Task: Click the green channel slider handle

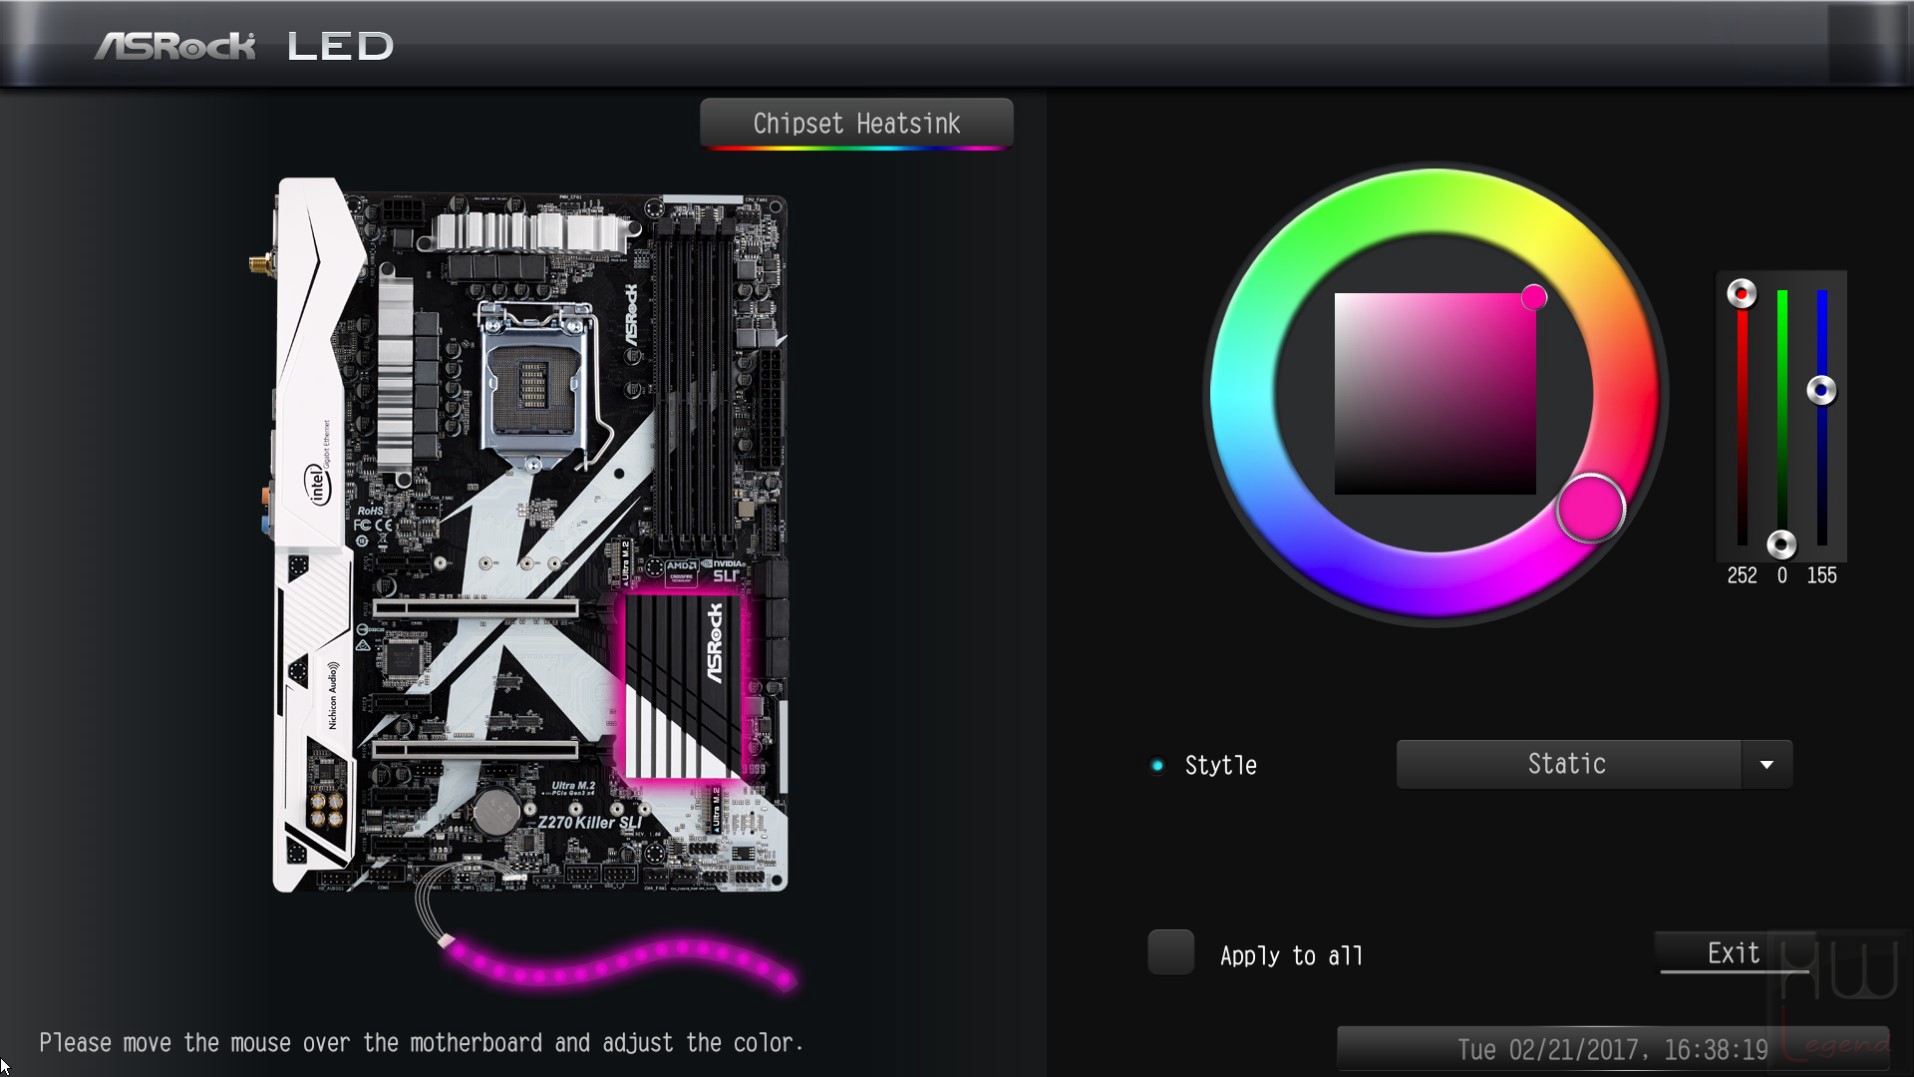Action: (1781, 544)
